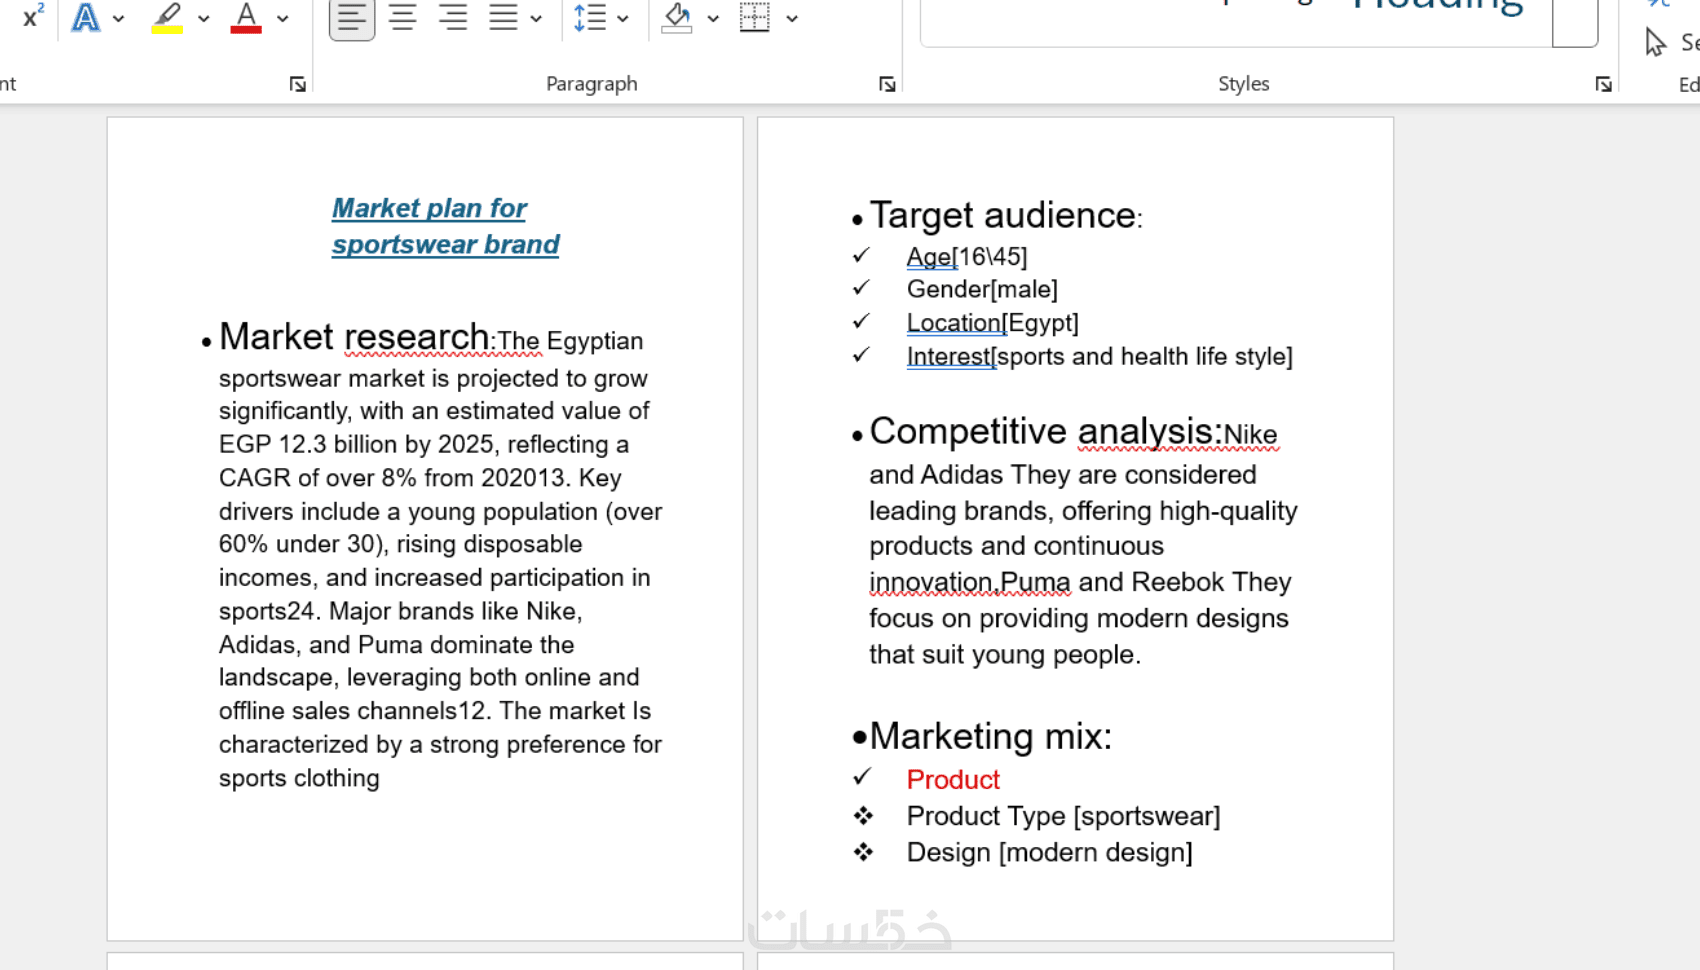Click the 'that suit young people.' line
The height and width of the screenshot is (970, 1700).
(1005, 654)
